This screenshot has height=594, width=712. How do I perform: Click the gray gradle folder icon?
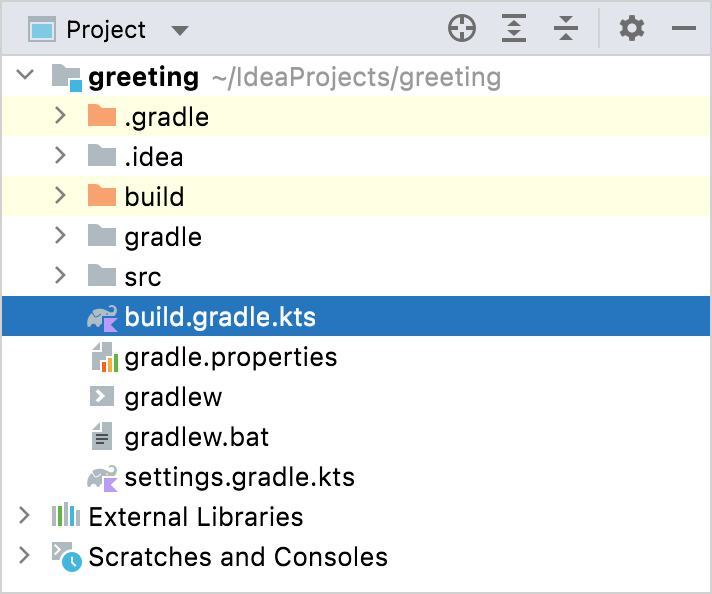click(x=102, y=235)
